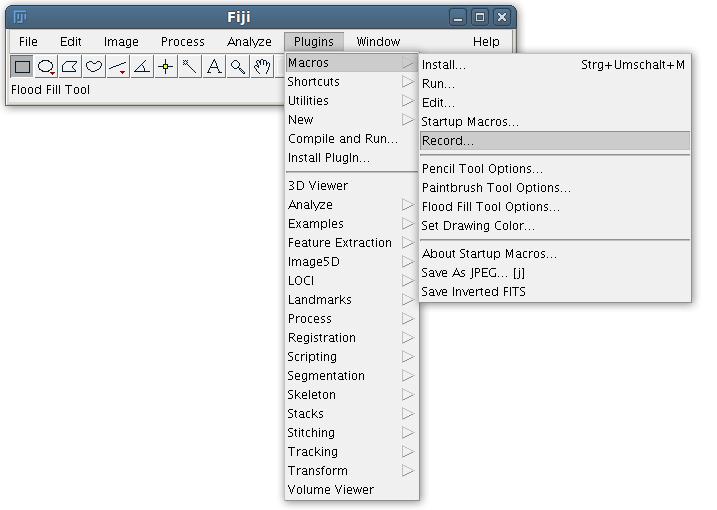Expand the Transform submenu
Screen dimensions: 717x510
(351, 471)
